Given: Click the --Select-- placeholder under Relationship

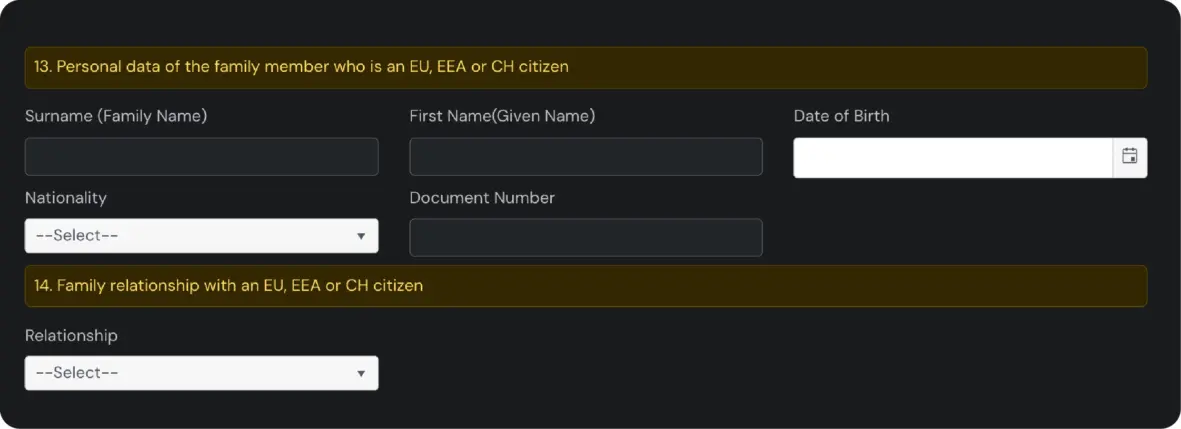Looking at the screenshot, I should coord(77,373).
